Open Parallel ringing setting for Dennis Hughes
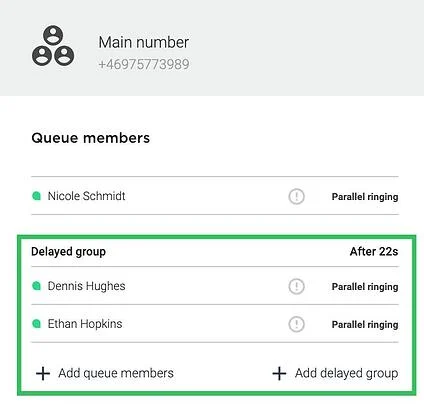The width and height of the screenshot is (424, 410). 365,287
